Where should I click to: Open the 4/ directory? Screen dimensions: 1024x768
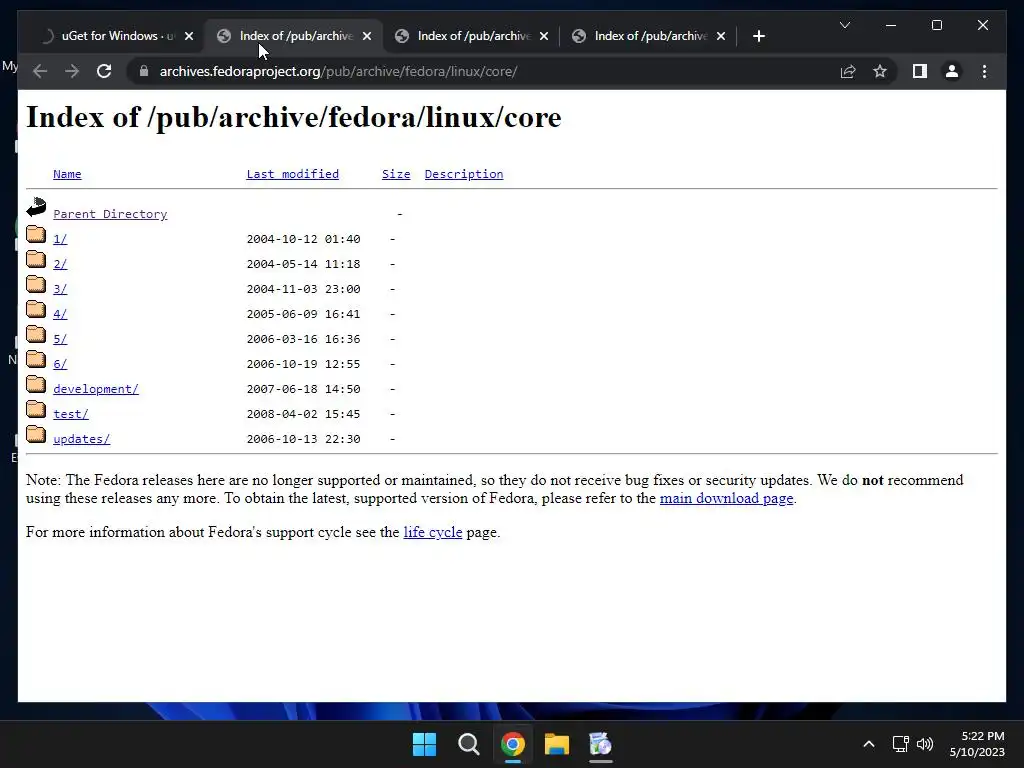[x=59, y=314]
